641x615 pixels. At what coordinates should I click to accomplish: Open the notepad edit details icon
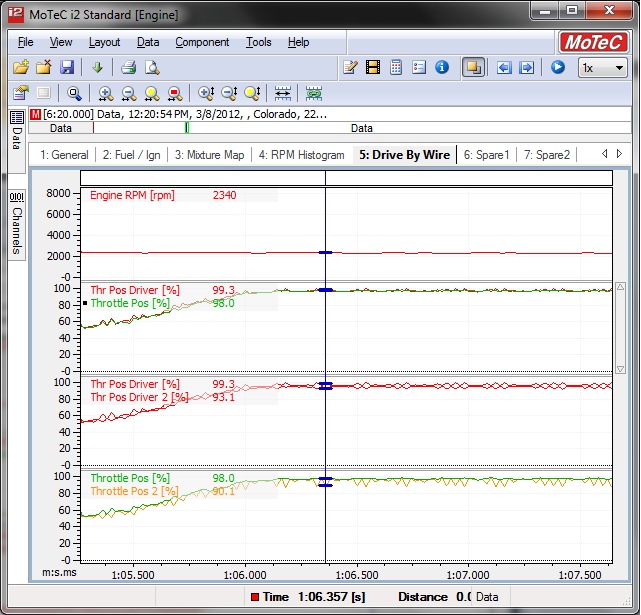[350, 67]
